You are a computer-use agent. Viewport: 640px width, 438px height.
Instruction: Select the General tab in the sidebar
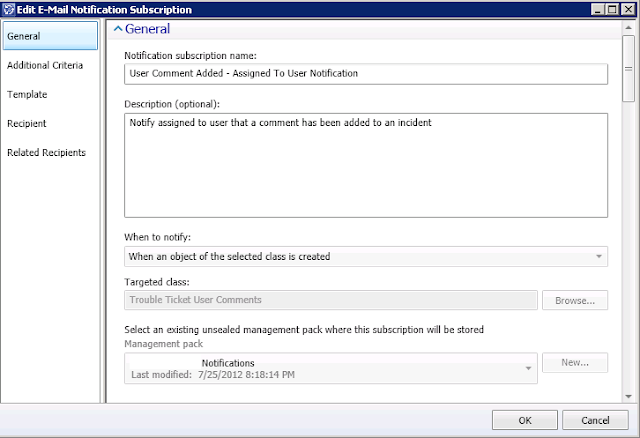pyautogui.click(x=50, y=36)
